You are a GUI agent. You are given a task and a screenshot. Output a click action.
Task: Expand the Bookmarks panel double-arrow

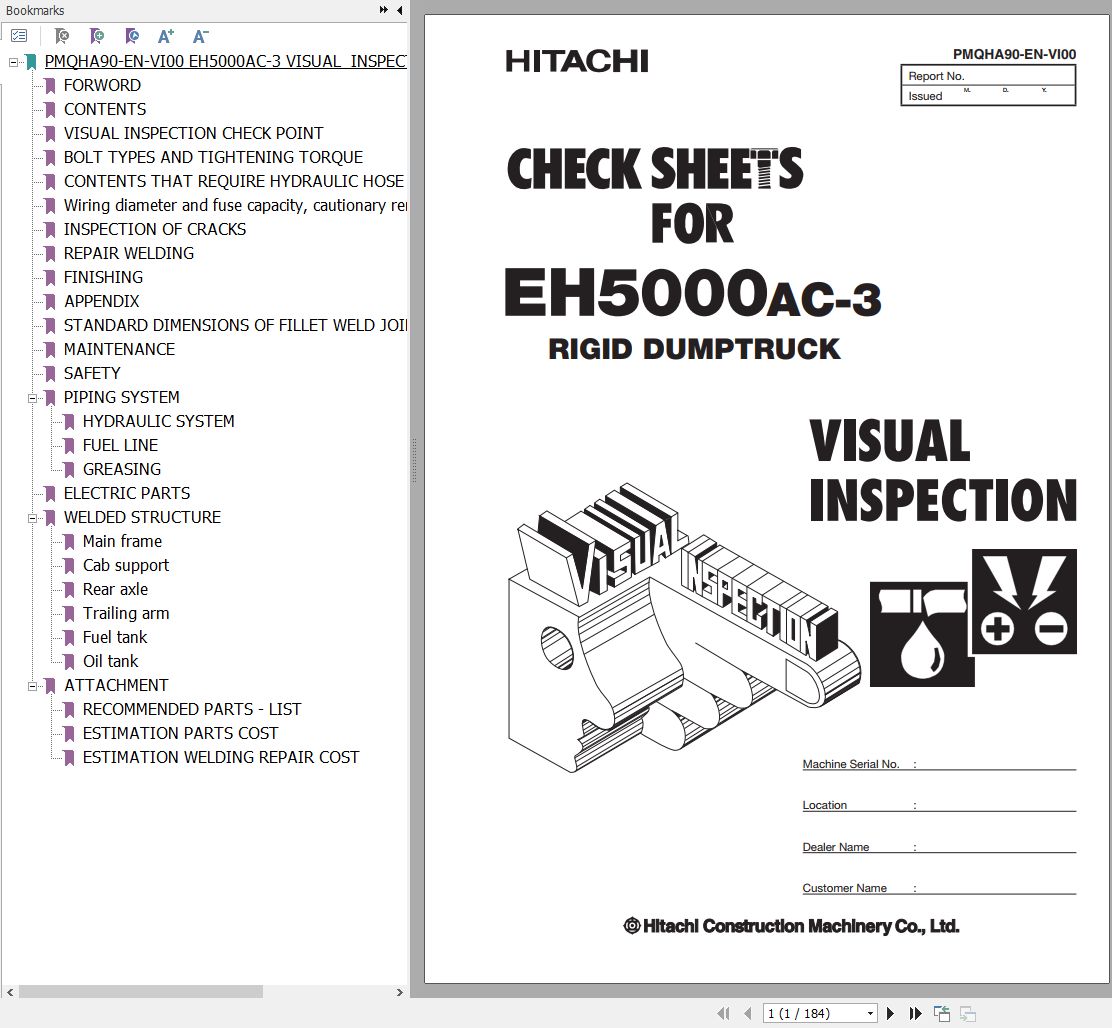tap(384, 10)
